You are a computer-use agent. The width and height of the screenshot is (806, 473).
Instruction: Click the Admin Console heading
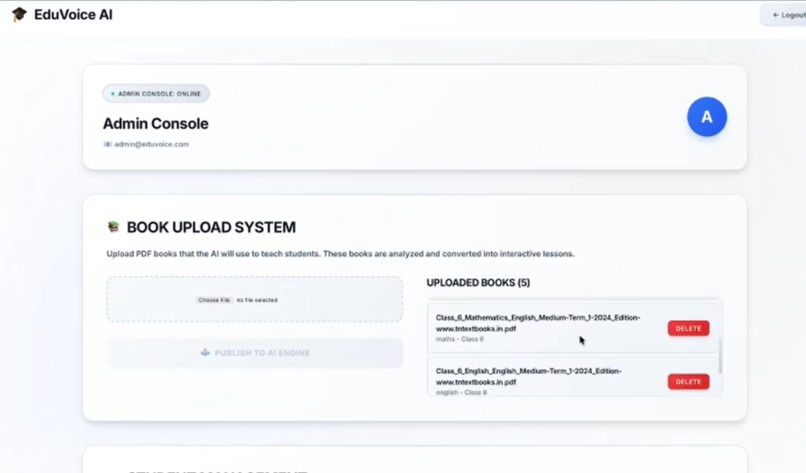[x=156, y=123]
